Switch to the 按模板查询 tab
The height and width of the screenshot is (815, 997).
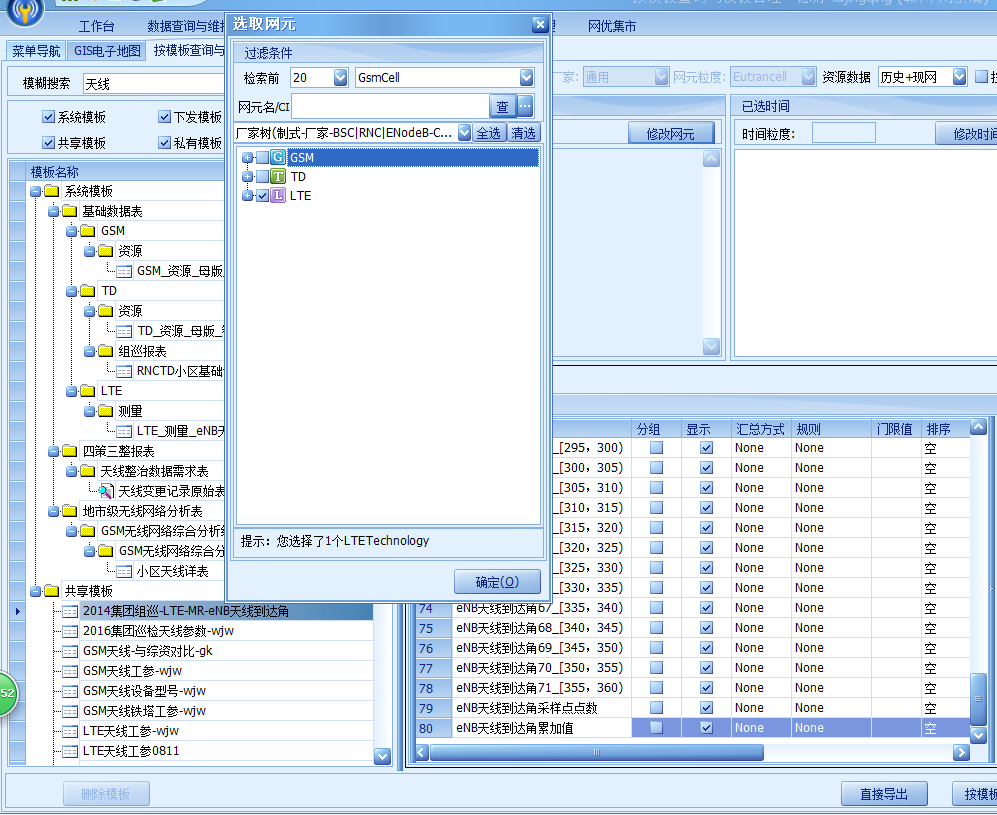(x=188, y=50)
